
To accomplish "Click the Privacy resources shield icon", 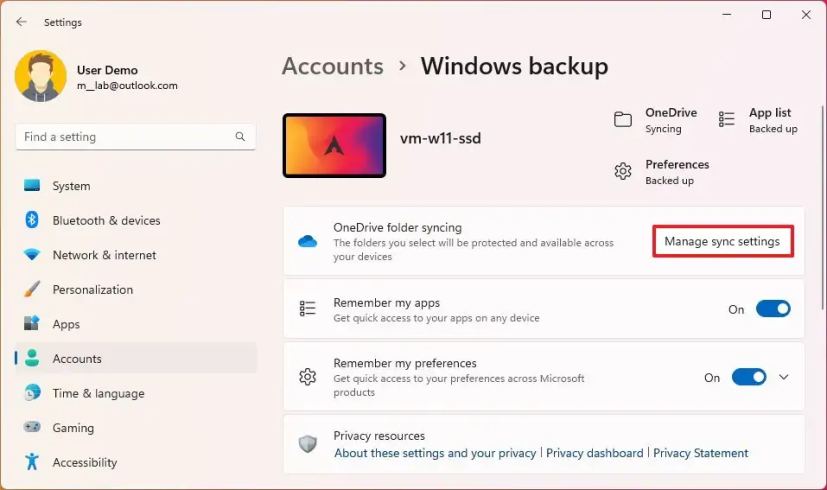I will click(308, 444).
